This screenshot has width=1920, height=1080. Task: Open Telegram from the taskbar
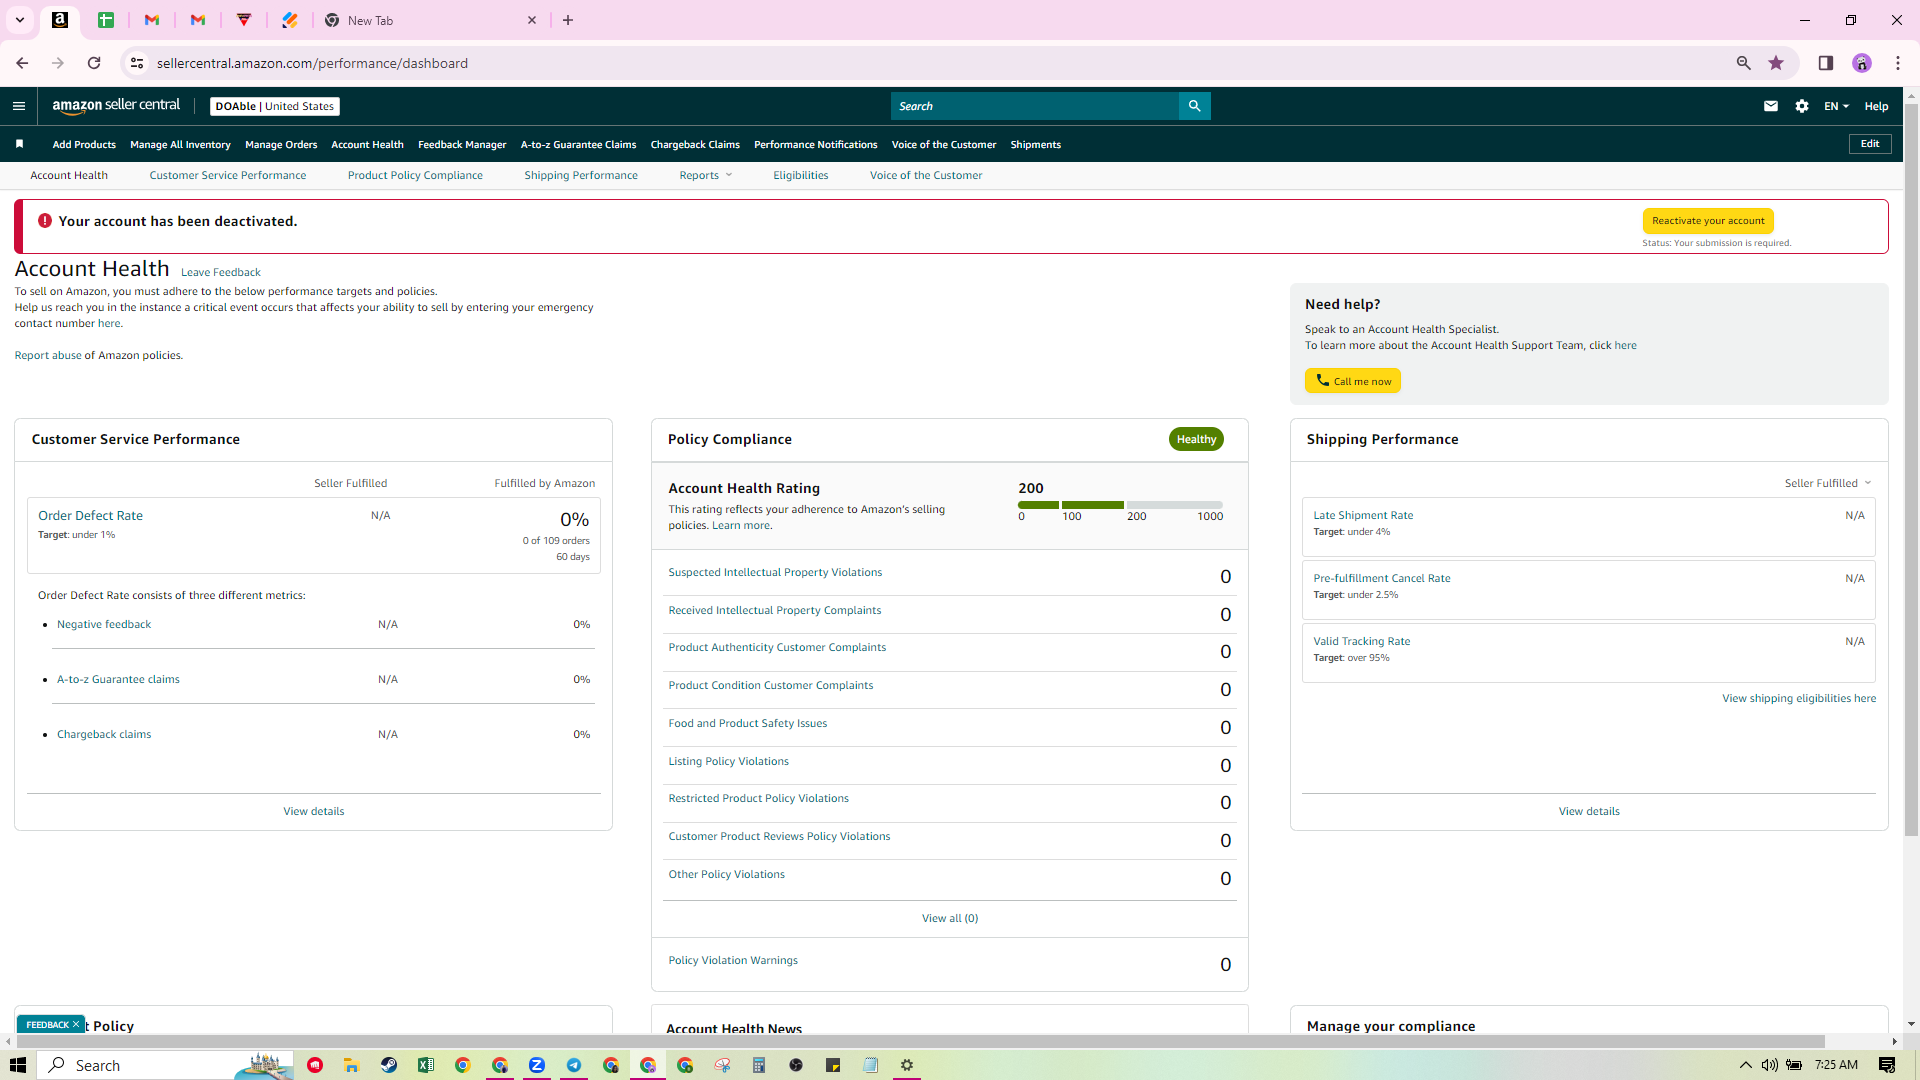(x=574, y=1065)
